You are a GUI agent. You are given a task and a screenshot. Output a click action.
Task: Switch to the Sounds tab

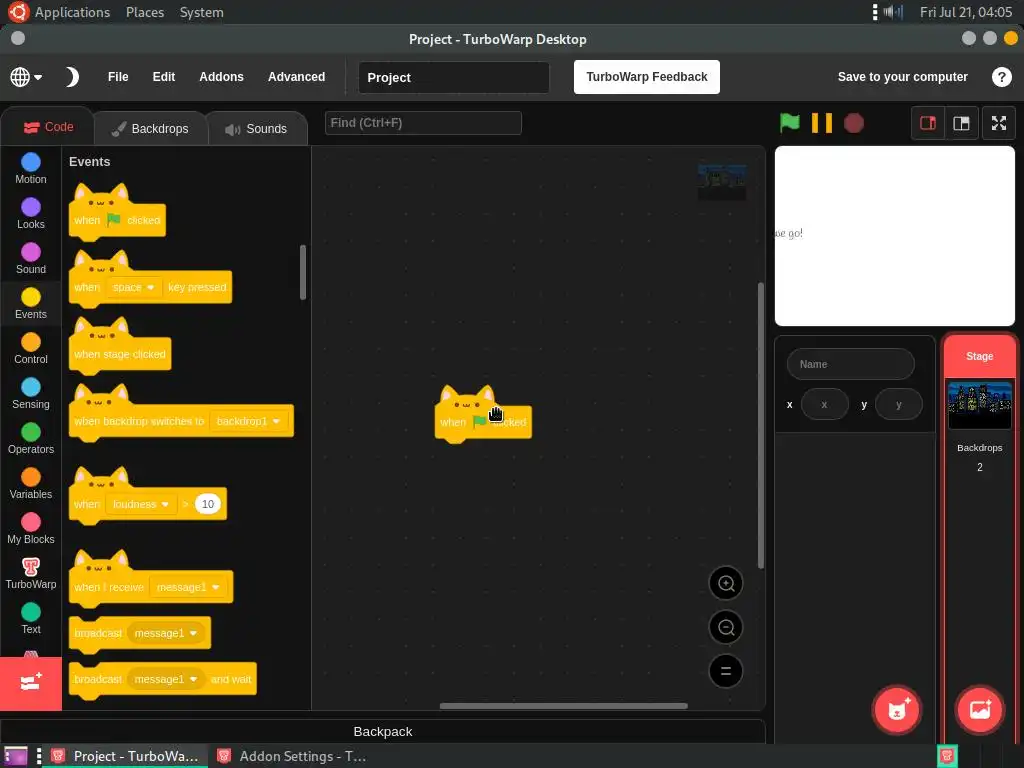pyautogui.click(x=257, y=129)
